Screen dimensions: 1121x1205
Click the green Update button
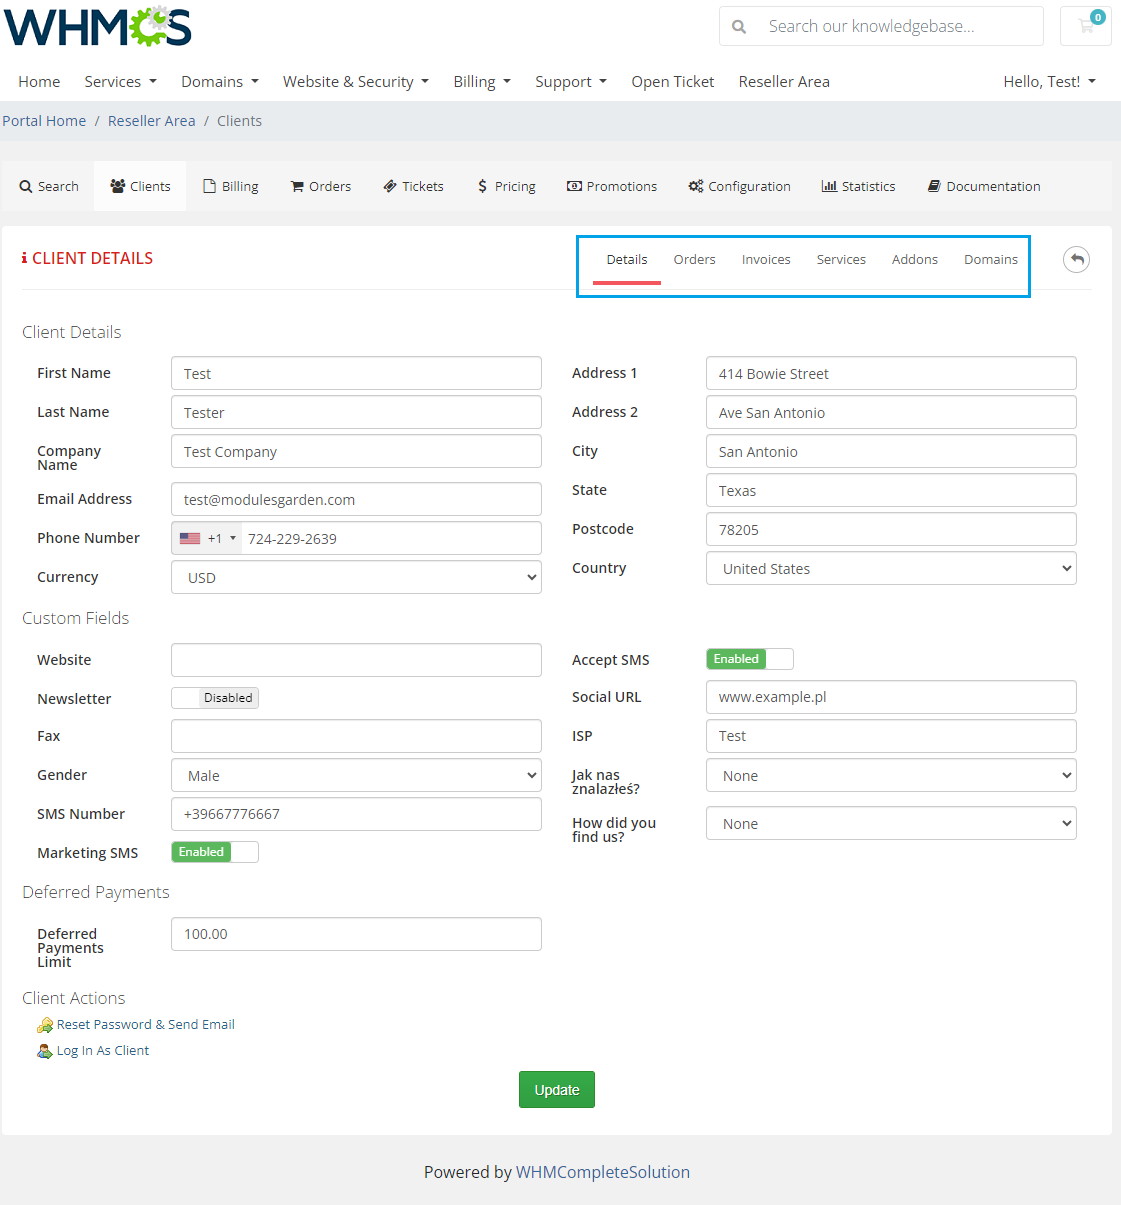coord(557,1090)
